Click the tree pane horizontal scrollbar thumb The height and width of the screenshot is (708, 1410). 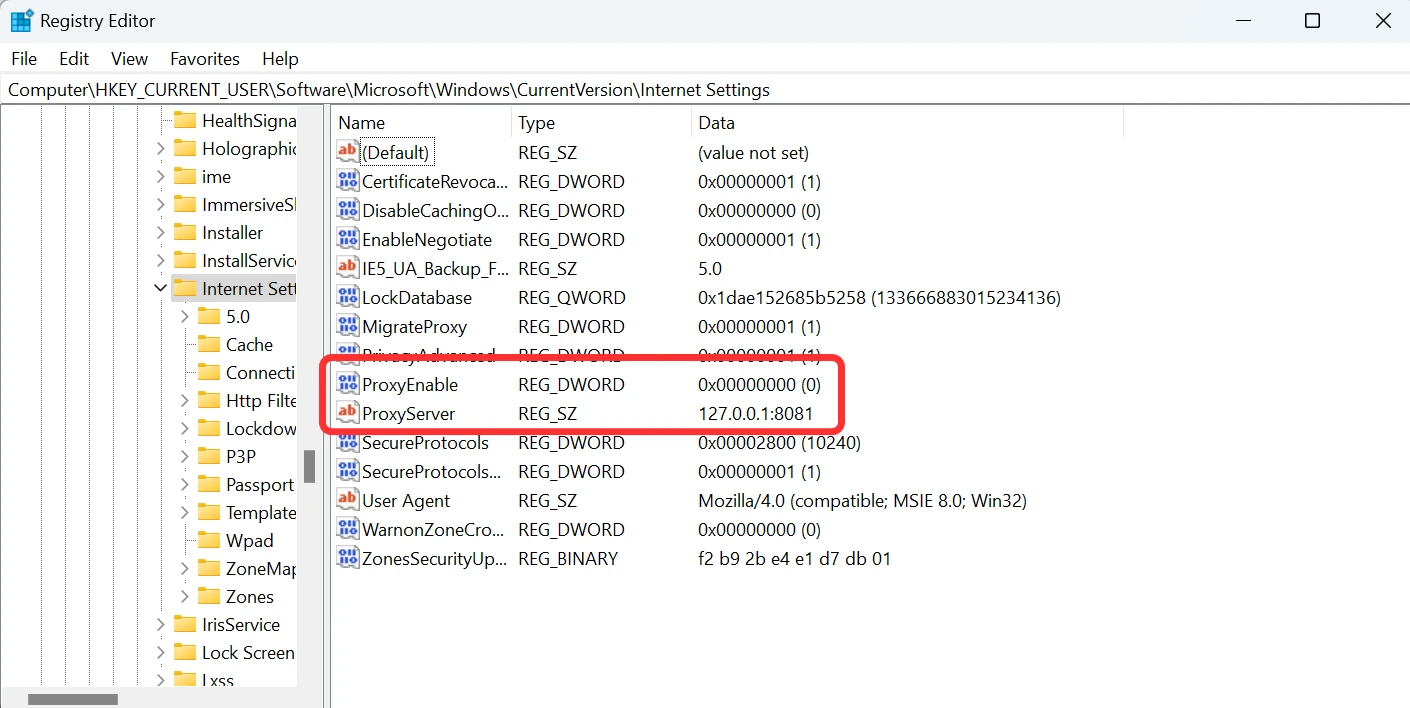coord(72,699)
